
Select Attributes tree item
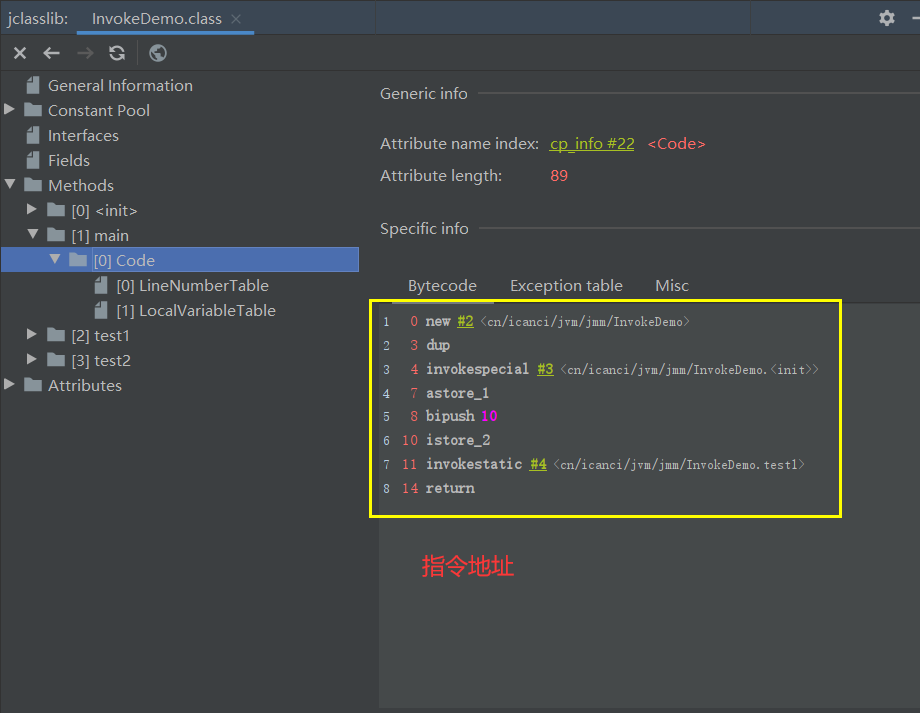(85, 386)
